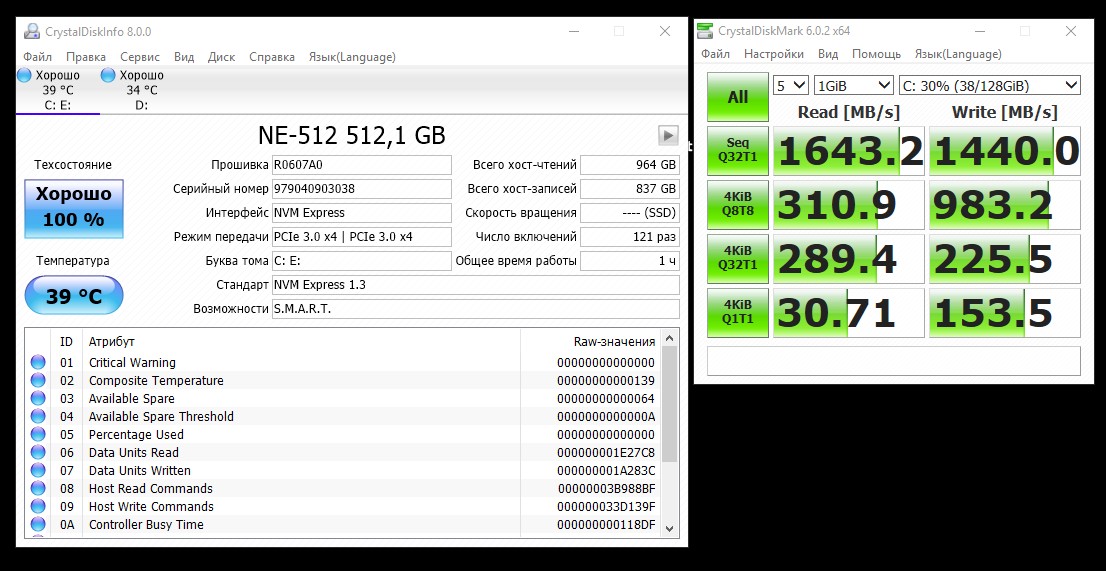Viewport: 1106px width, 571px height.
Task: Click the serial number field 979040903038
Action: pyautogui.click(x=362, y=189)
